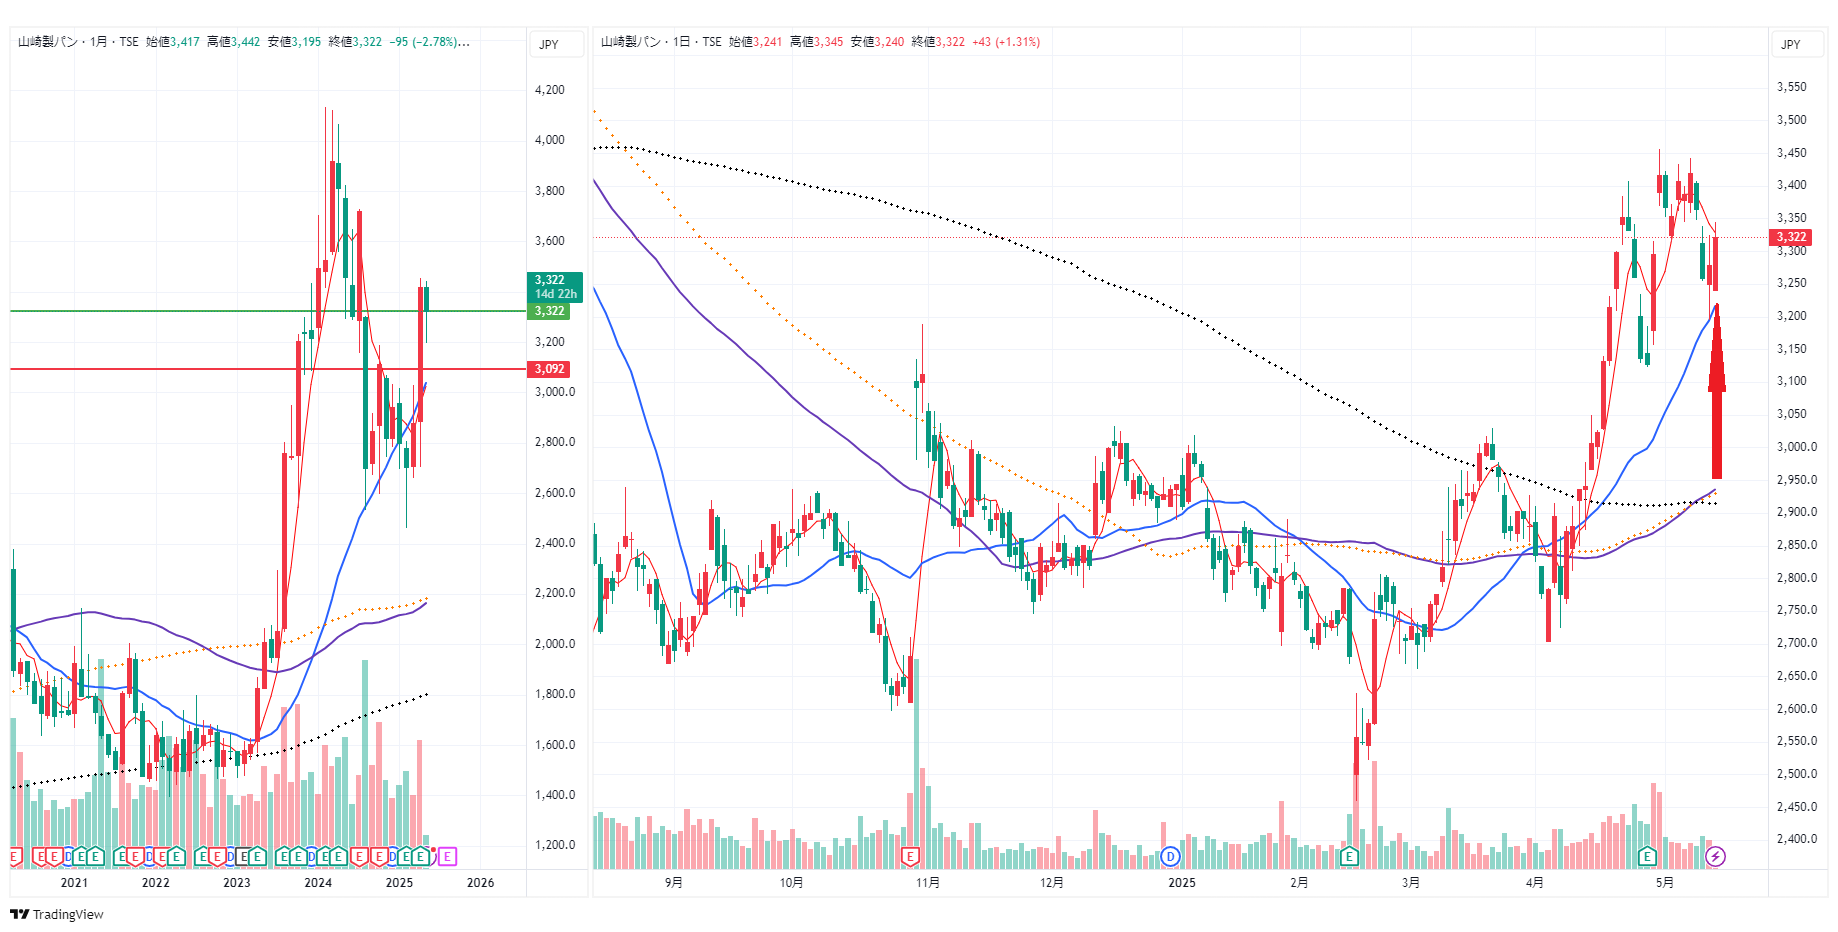Click 5月 on daily time axis
This screenshot has width=1838, height=932.
point(1664,882)
